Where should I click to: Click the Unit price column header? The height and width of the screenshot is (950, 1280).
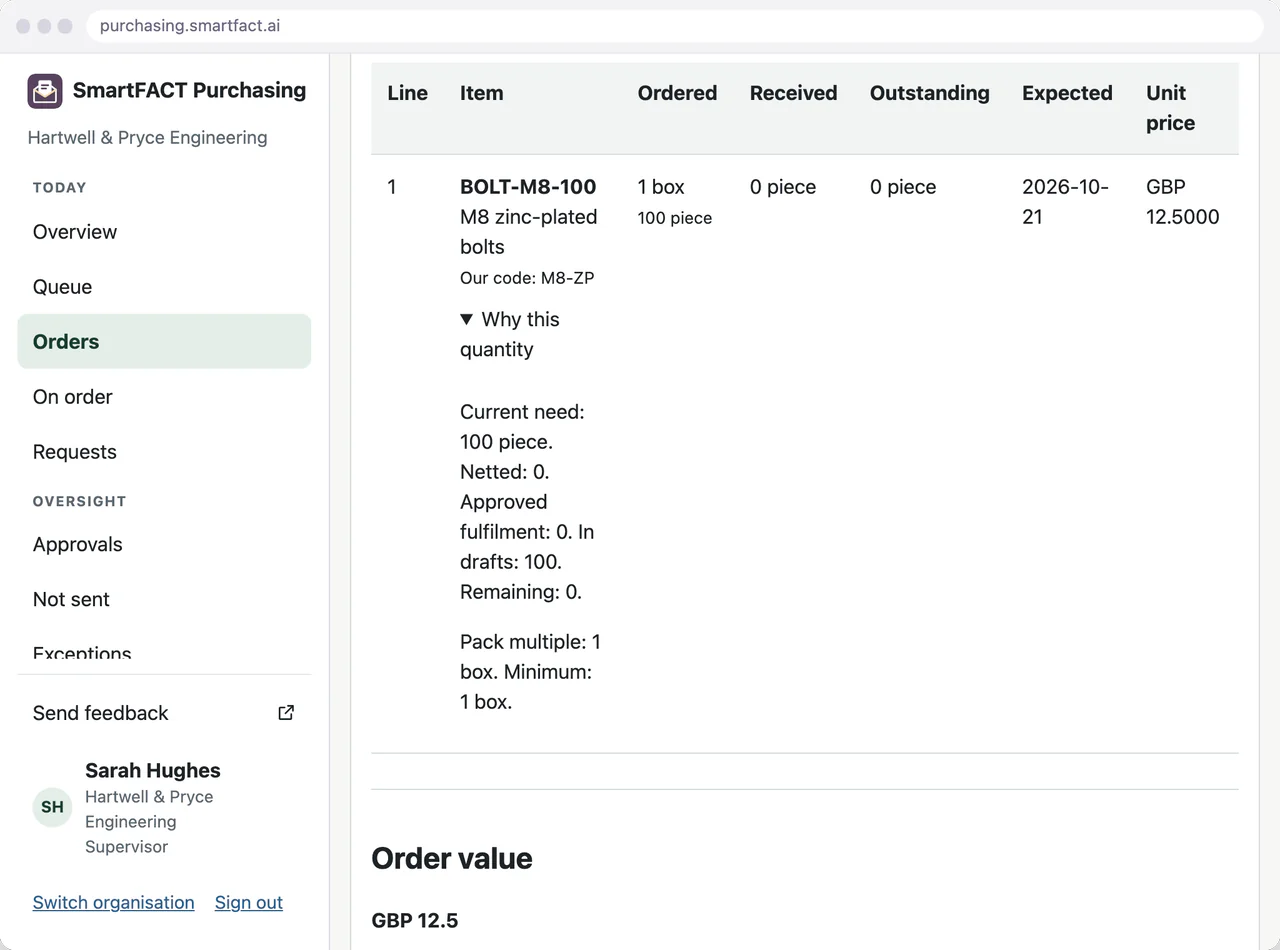coord(1170,108)
